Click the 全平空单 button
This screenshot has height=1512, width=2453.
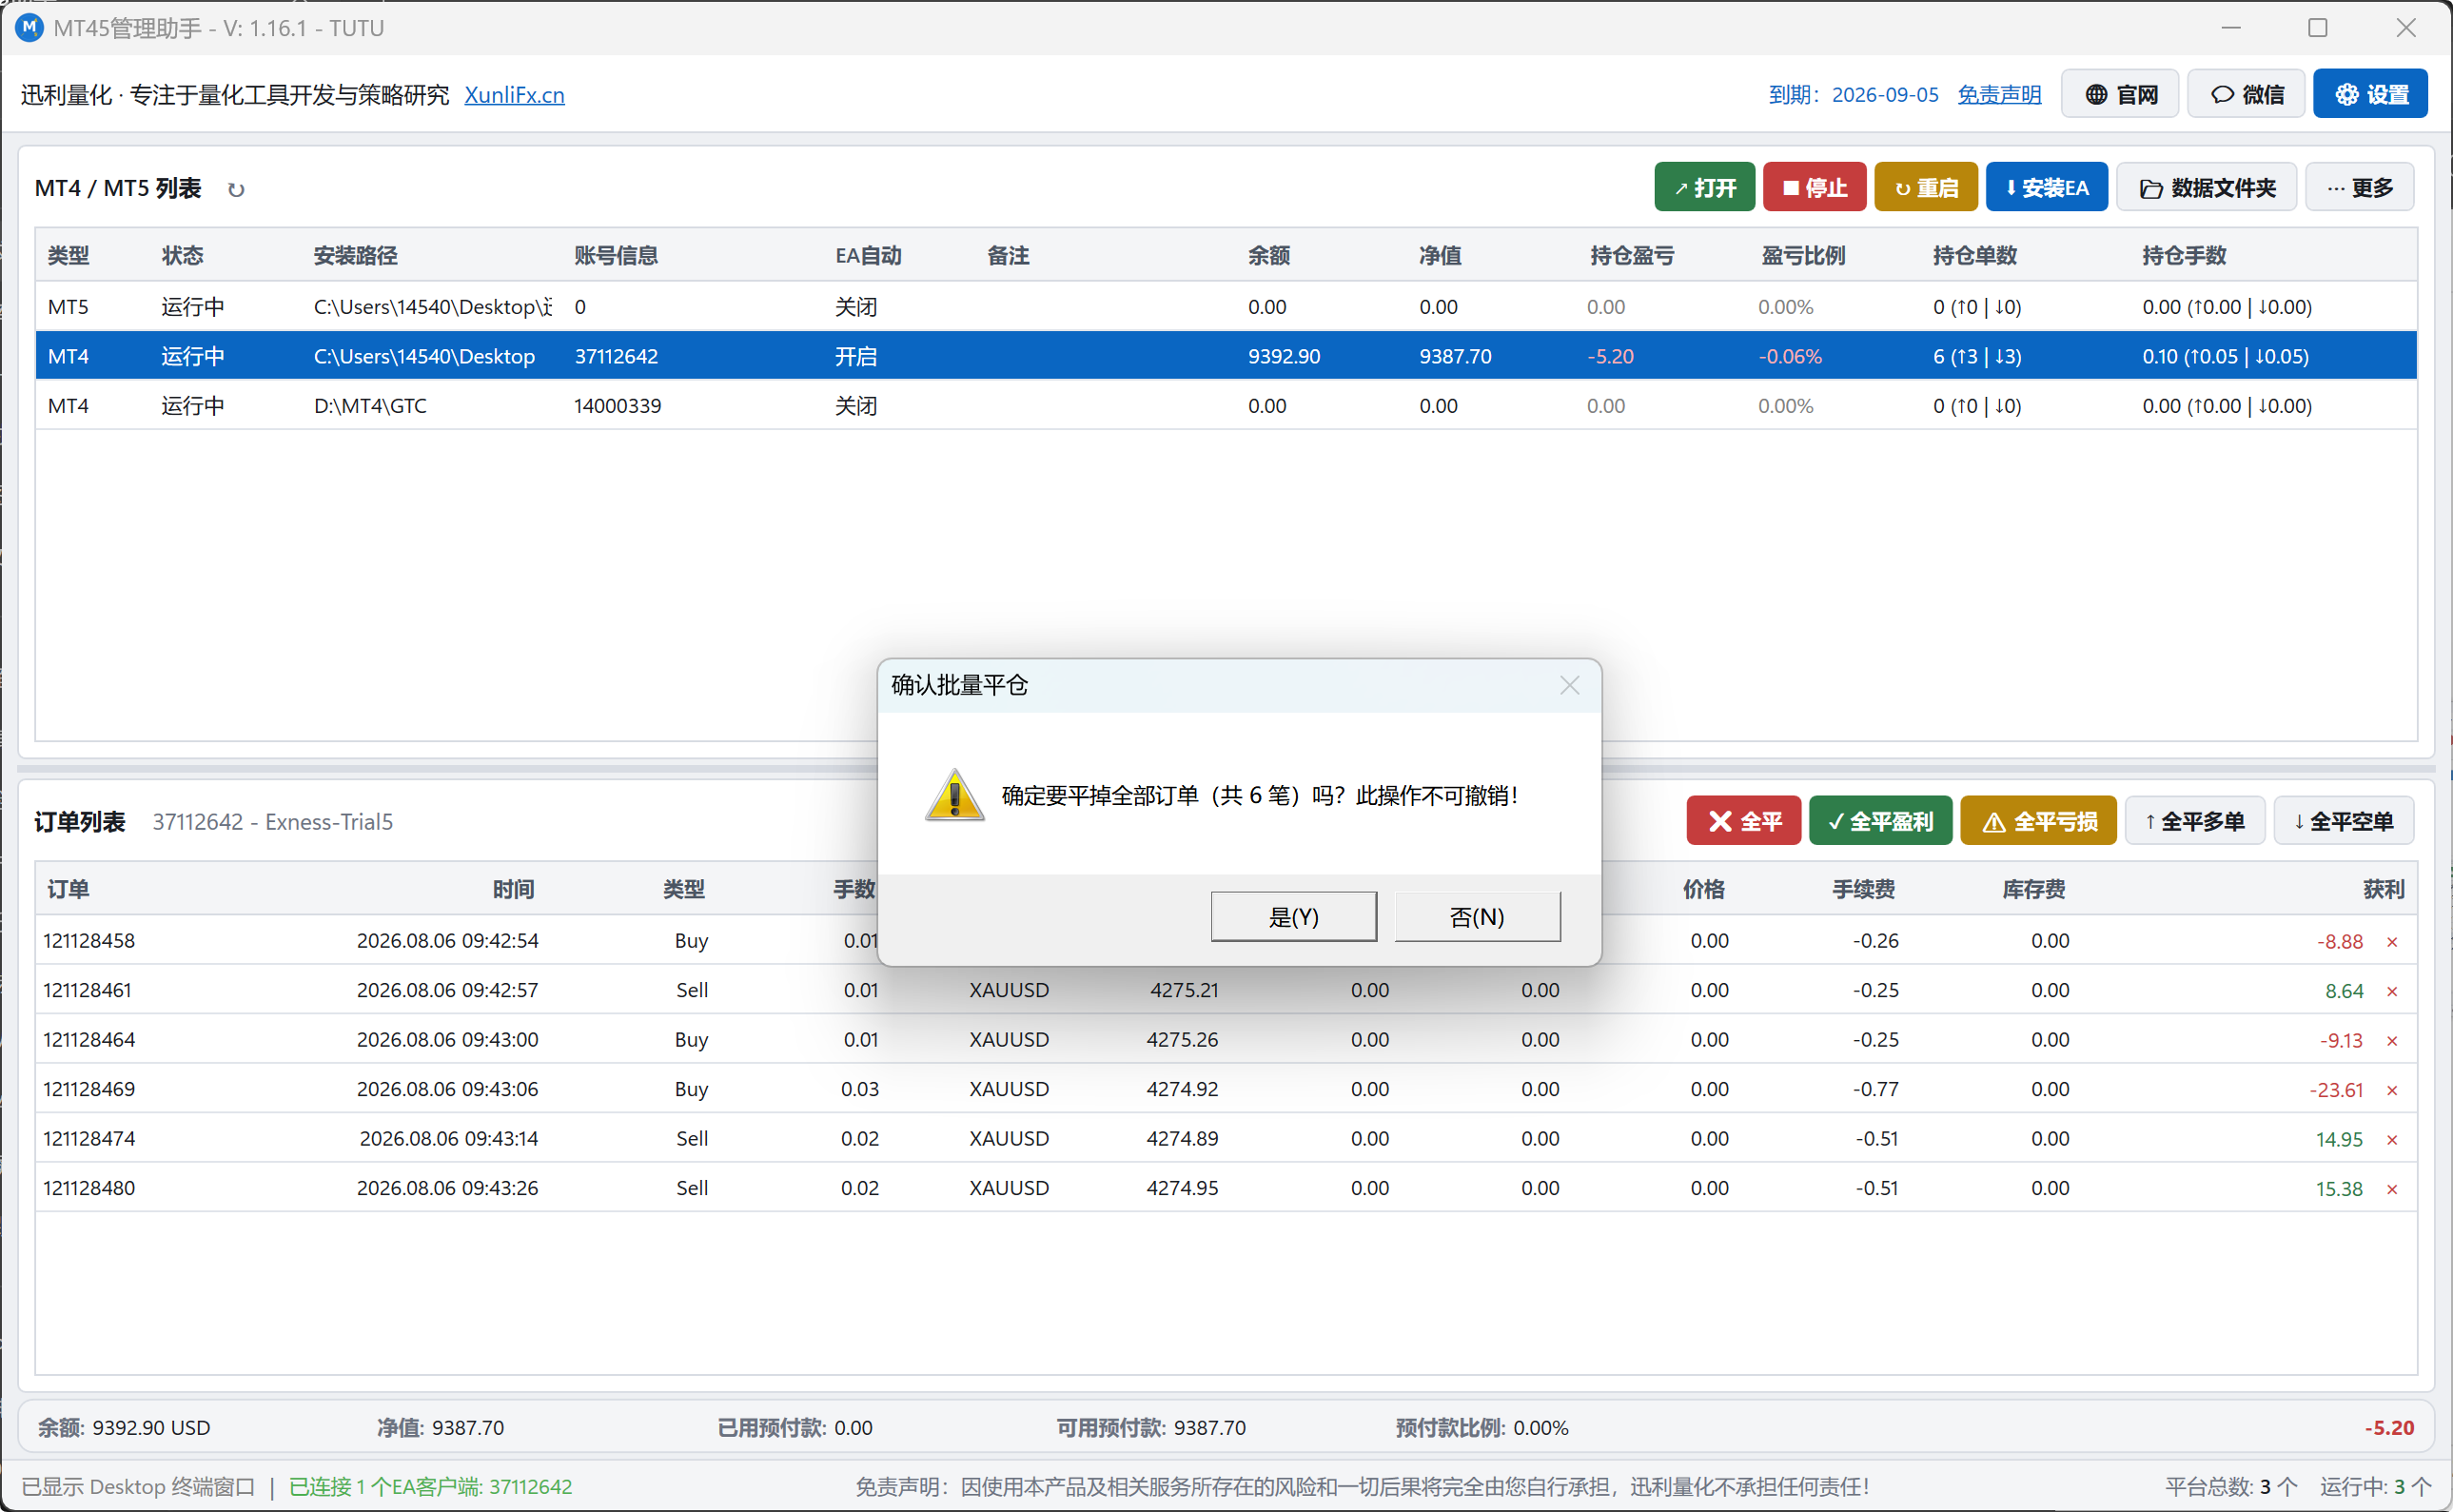point(2343,821)
